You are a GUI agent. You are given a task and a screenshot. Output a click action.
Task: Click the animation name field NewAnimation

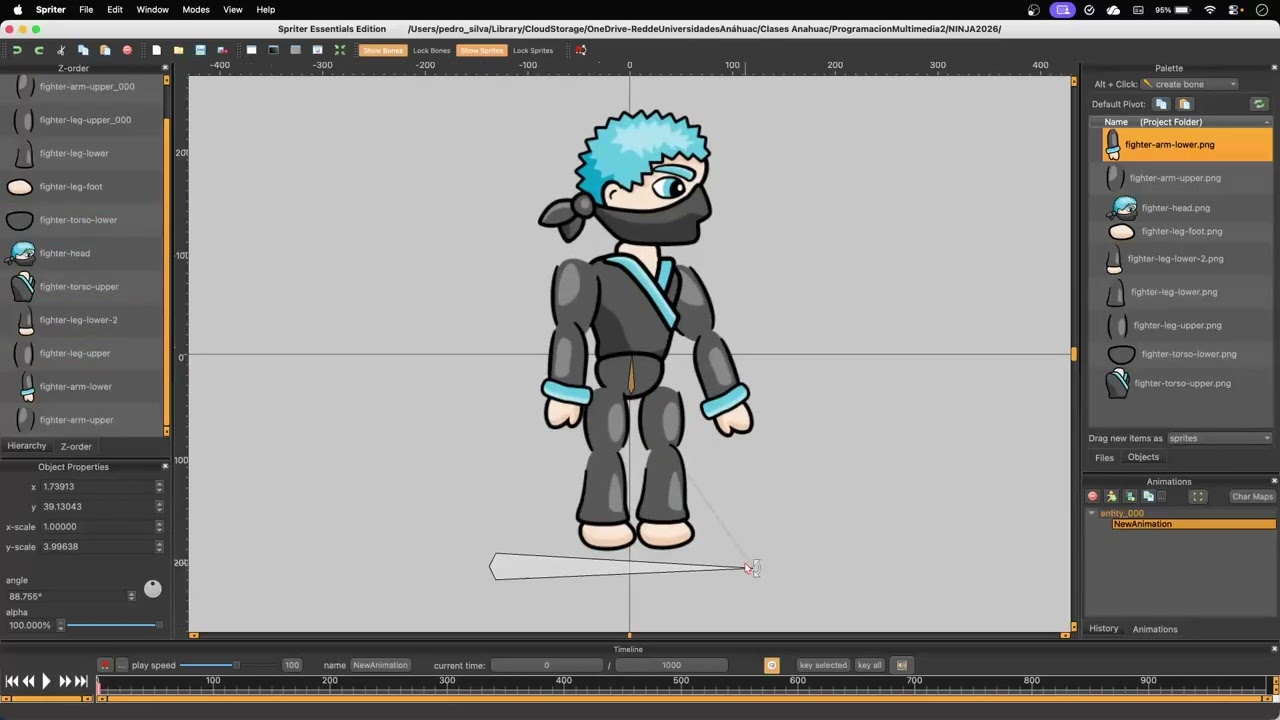click(x=380, y=665)
